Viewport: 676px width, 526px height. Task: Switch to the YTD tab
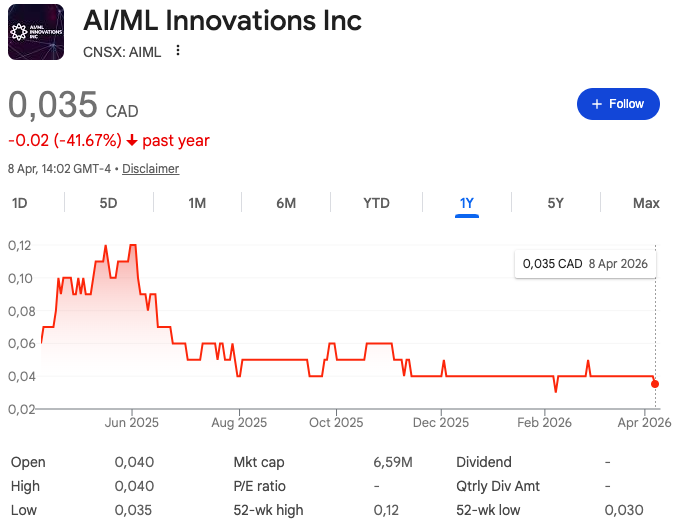376,203
